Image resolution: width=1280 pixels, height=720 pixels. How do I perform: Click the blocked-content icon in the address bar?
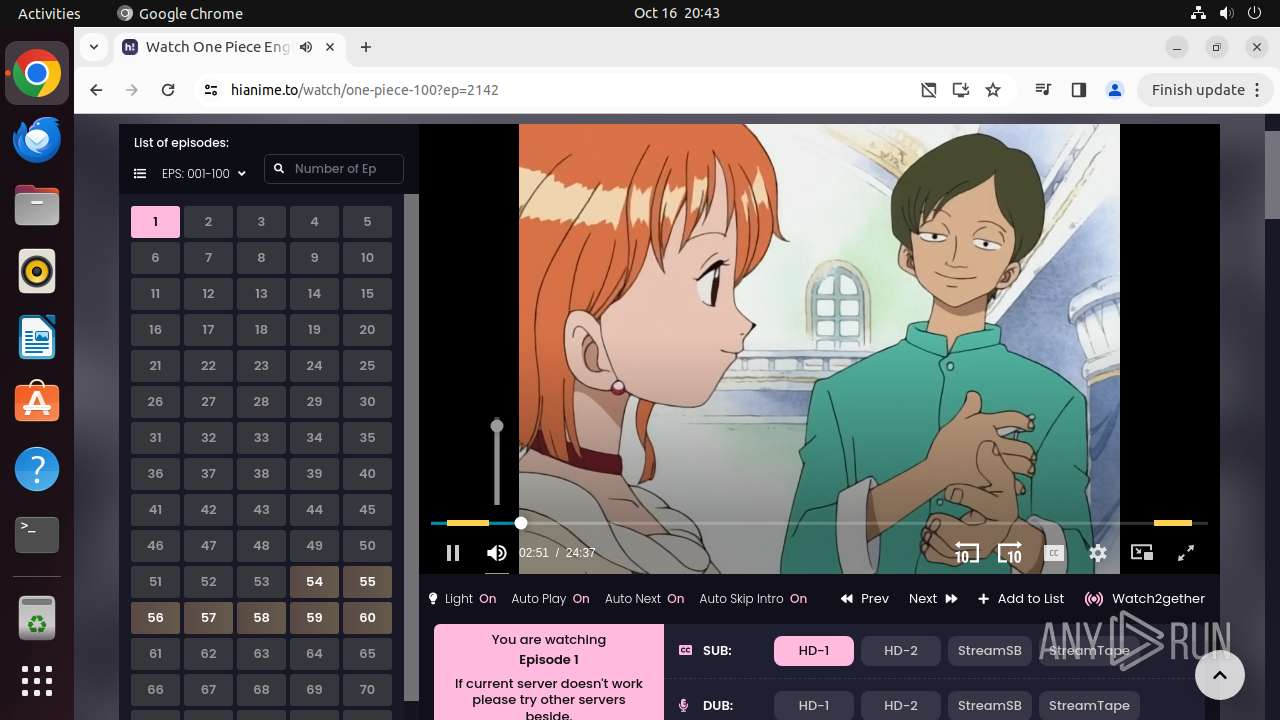point(929,90)
